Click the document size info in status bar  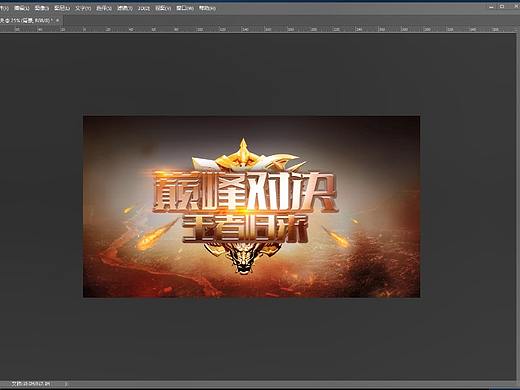(x=31, y=384)
